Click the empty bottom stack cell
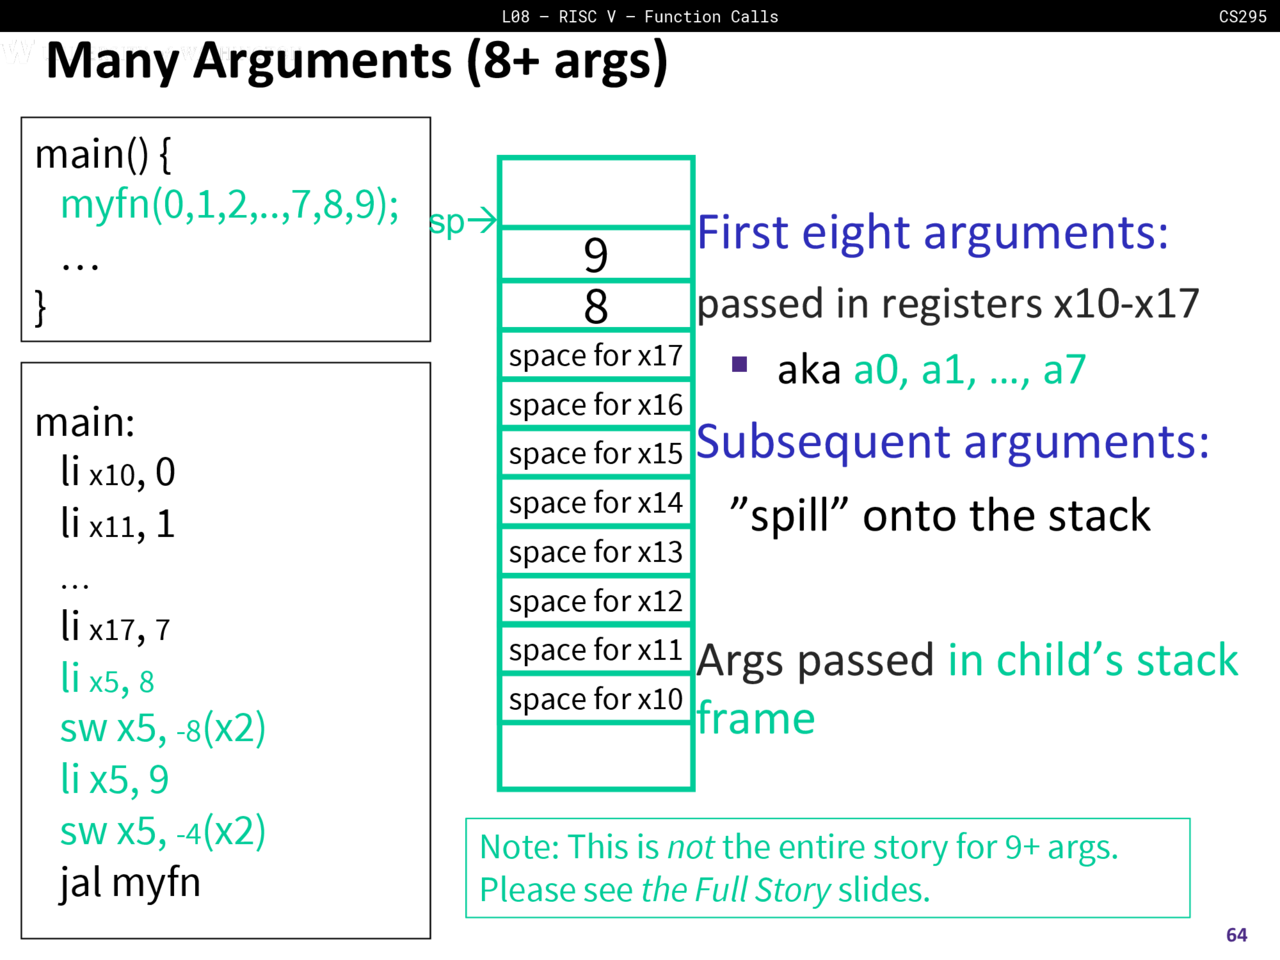This screenshot has height=960, width=1280. click(x=596, y=756)
